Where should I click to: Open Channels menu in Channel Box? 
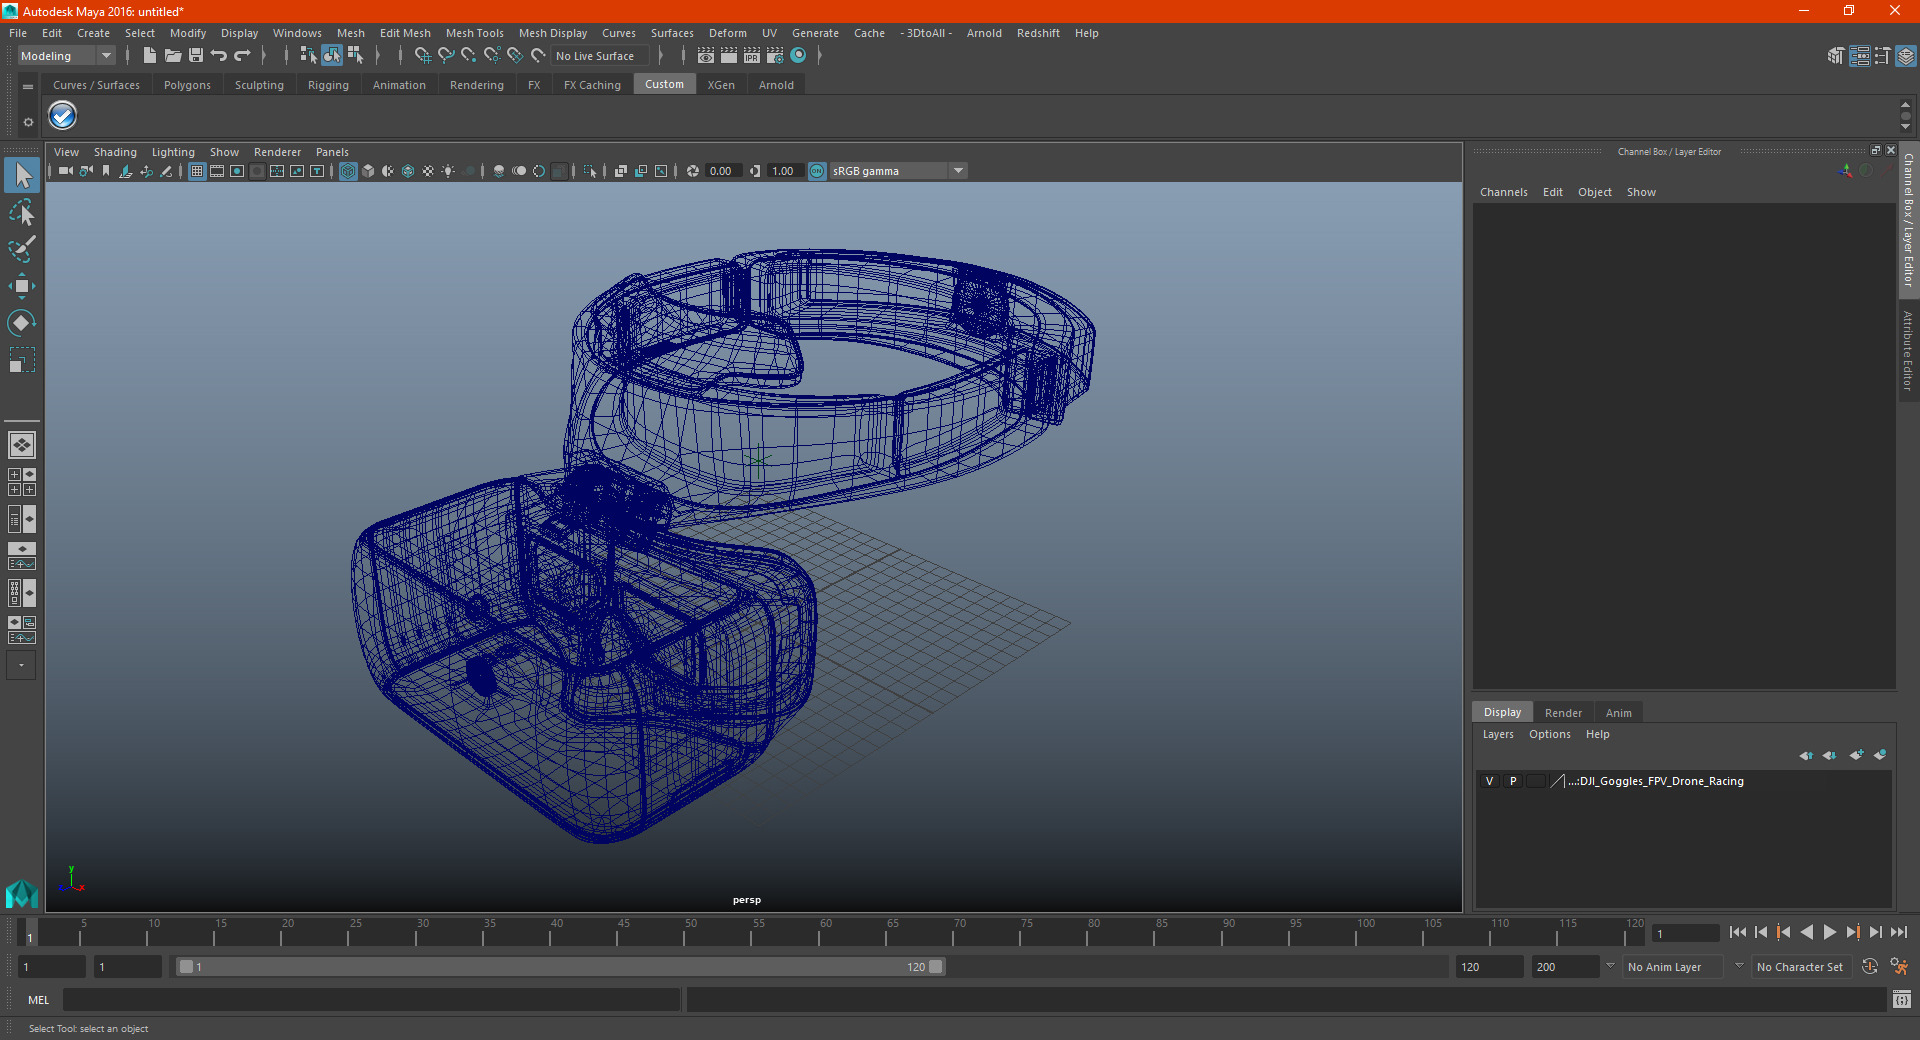(1503, 192)
